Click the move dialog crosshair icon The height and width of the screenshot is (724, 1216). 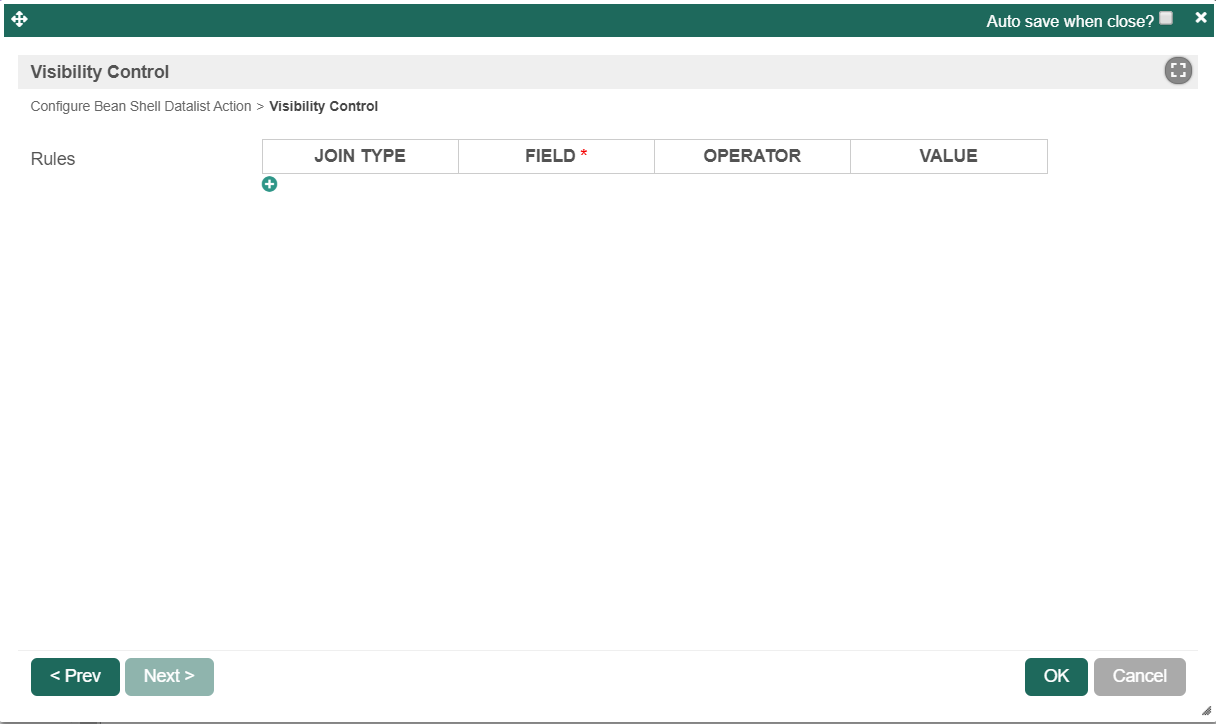[x=19, y=19]
